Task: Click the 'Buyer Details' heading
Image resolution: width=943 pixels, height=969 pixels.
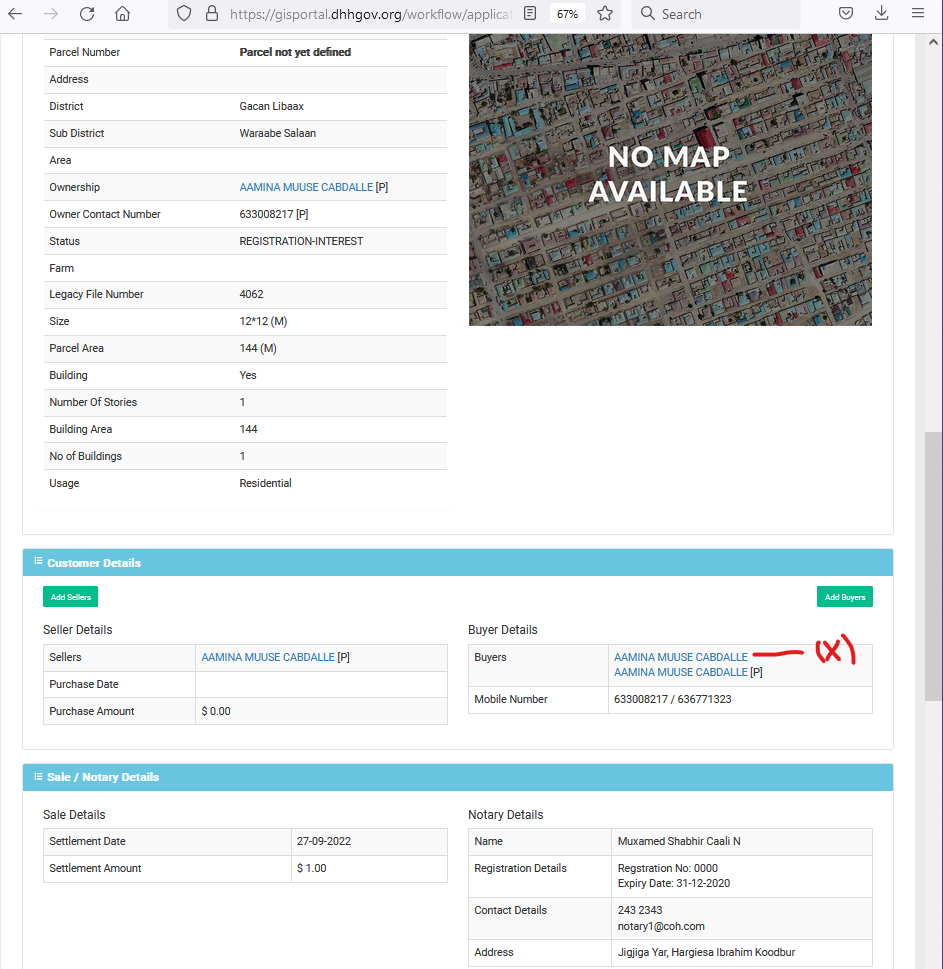Action: coord(502,630)
